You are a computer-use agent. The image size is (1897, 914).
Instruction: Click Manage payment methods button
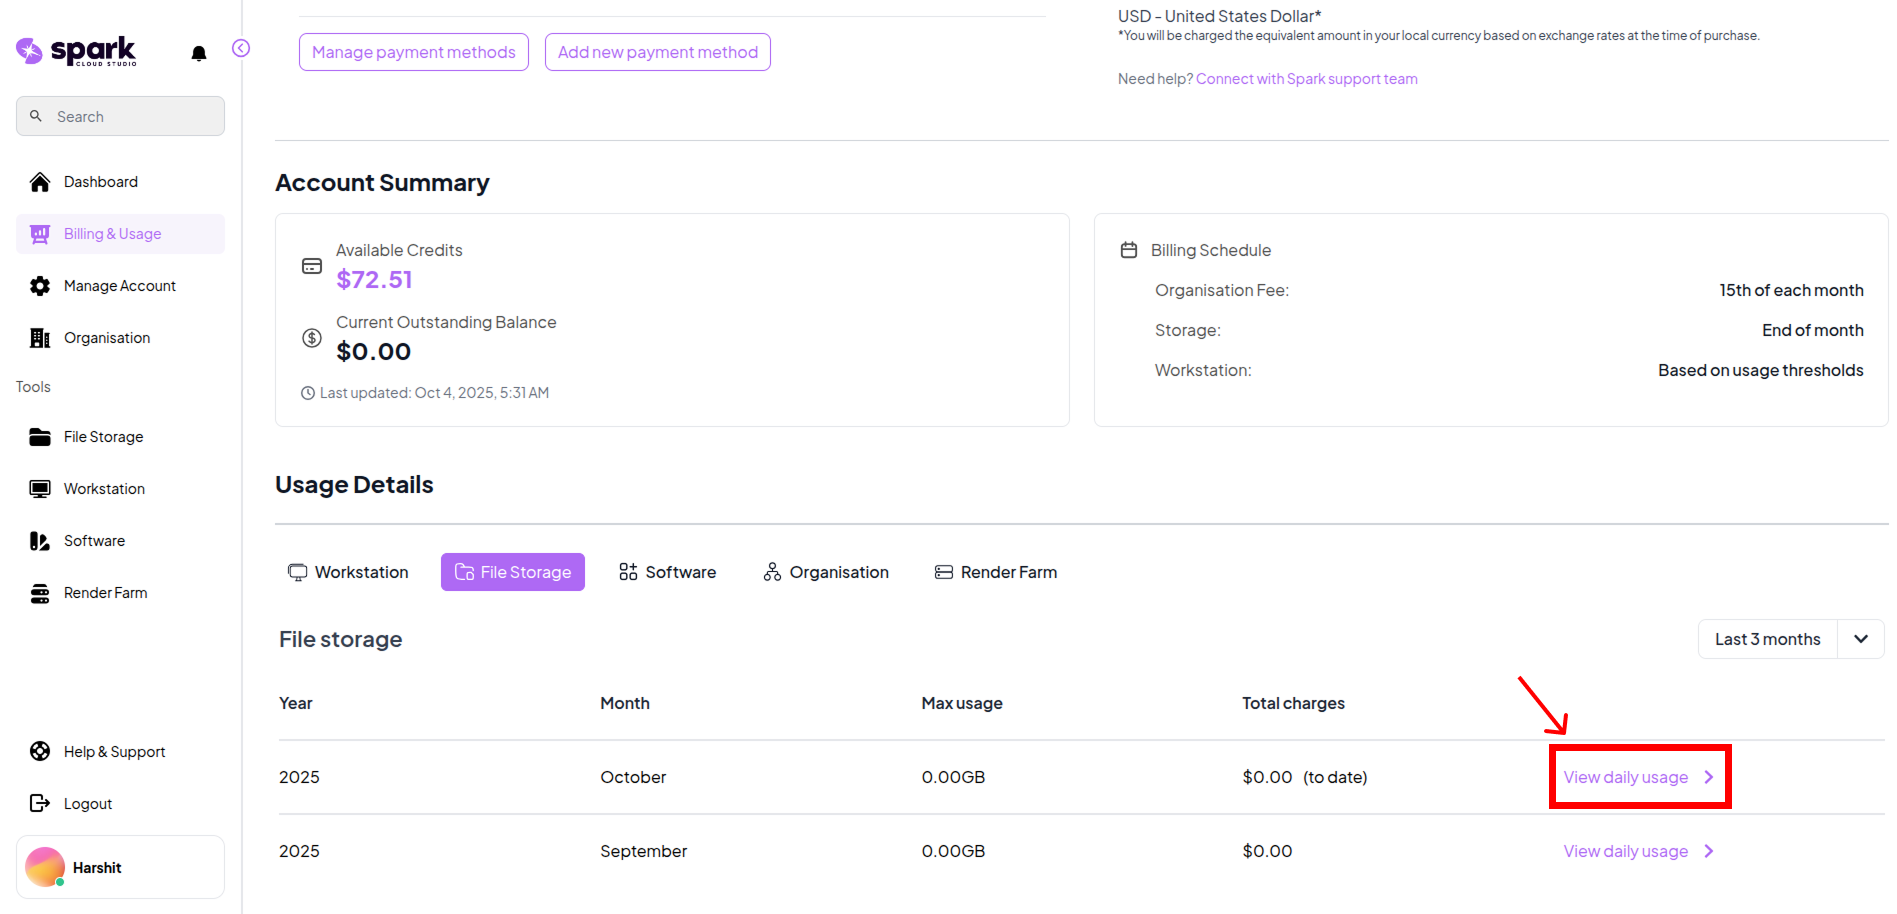point(413,52)
